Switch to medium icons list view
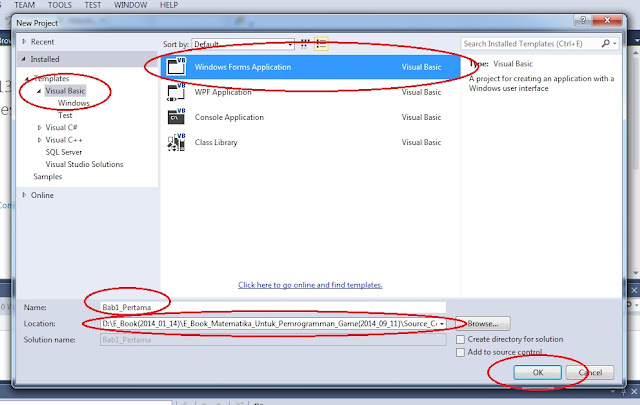The image size is (640, 405). (x=321, y=44)
